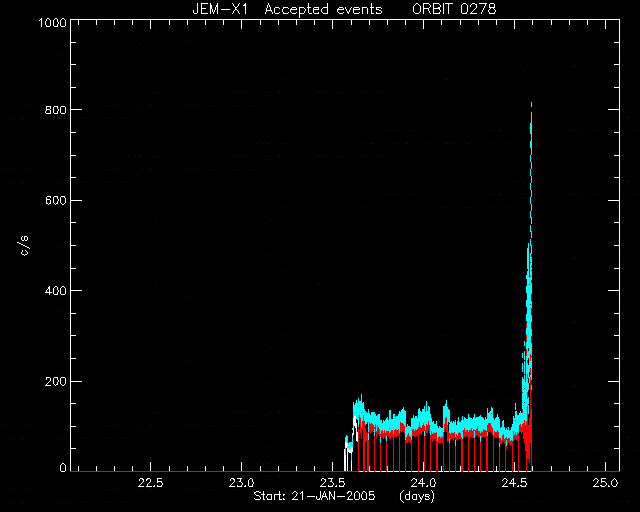Click the 0 y-axis origin label
Screen dimensions: 640x512
point(63,467)
